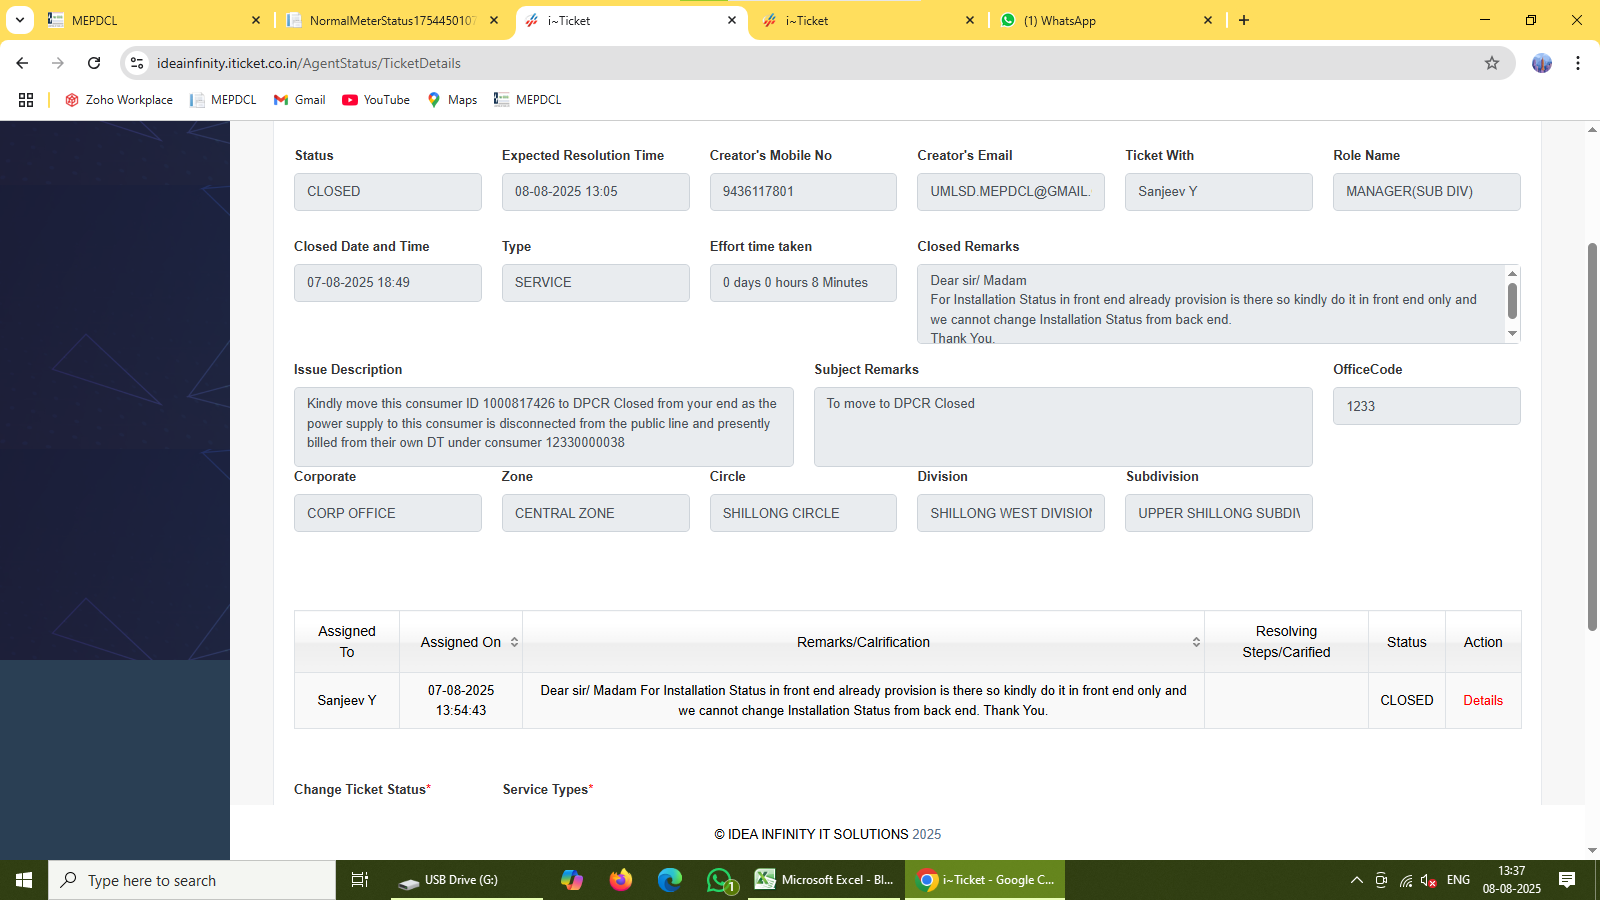The width and height of the screenshot is (1600, 900).
Task: Click the Creator's Mobile No field
Action: (803, 192)
